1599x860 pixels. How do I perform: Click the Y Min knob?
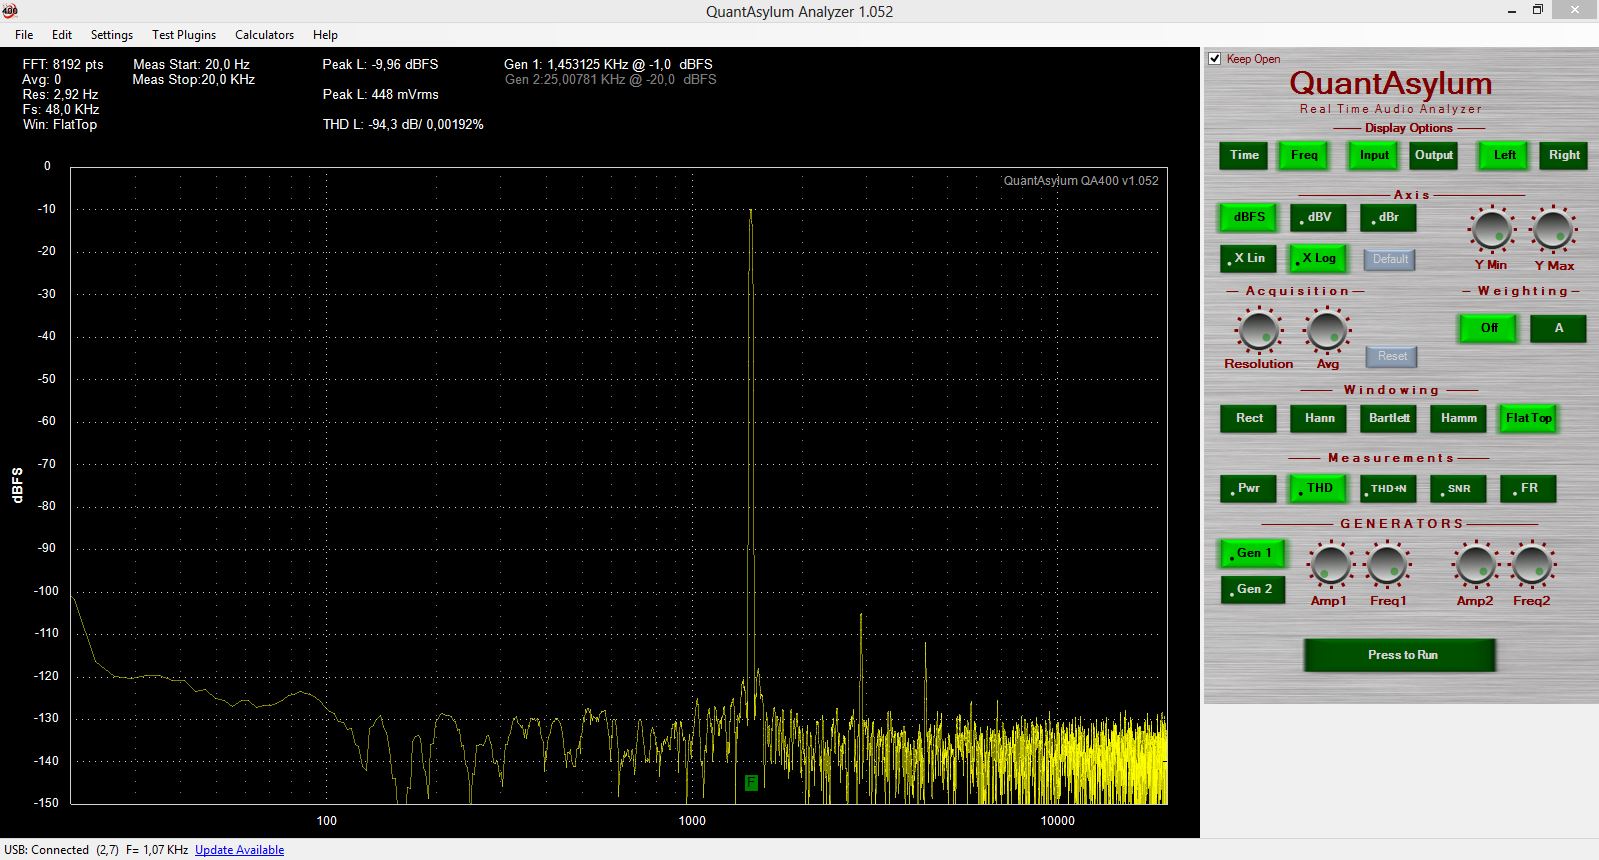click(x=1491, y=230)
